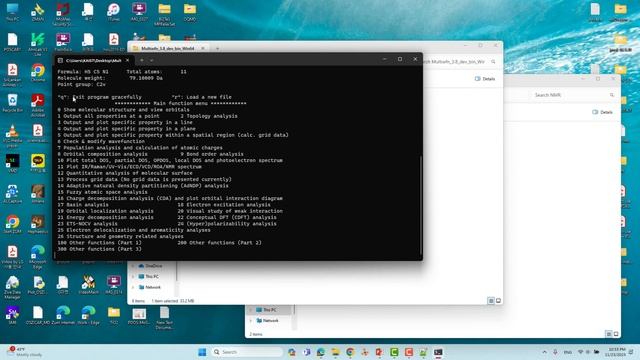Open VideoMach desktop shortcut
This screenshot has height=360, width=640.
[88, 285]
